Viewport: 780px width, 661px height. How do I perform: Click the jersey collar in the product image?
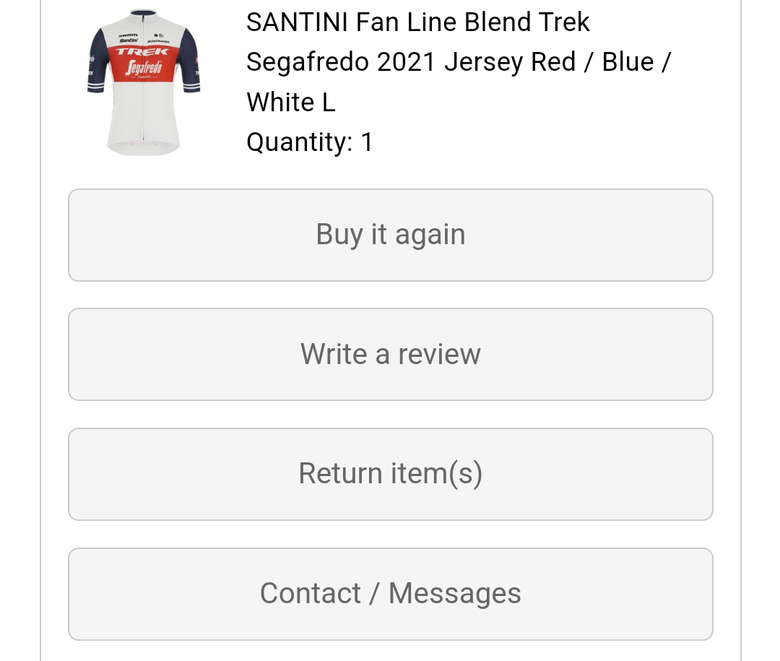pyautogui.click(x=143, y=12)
